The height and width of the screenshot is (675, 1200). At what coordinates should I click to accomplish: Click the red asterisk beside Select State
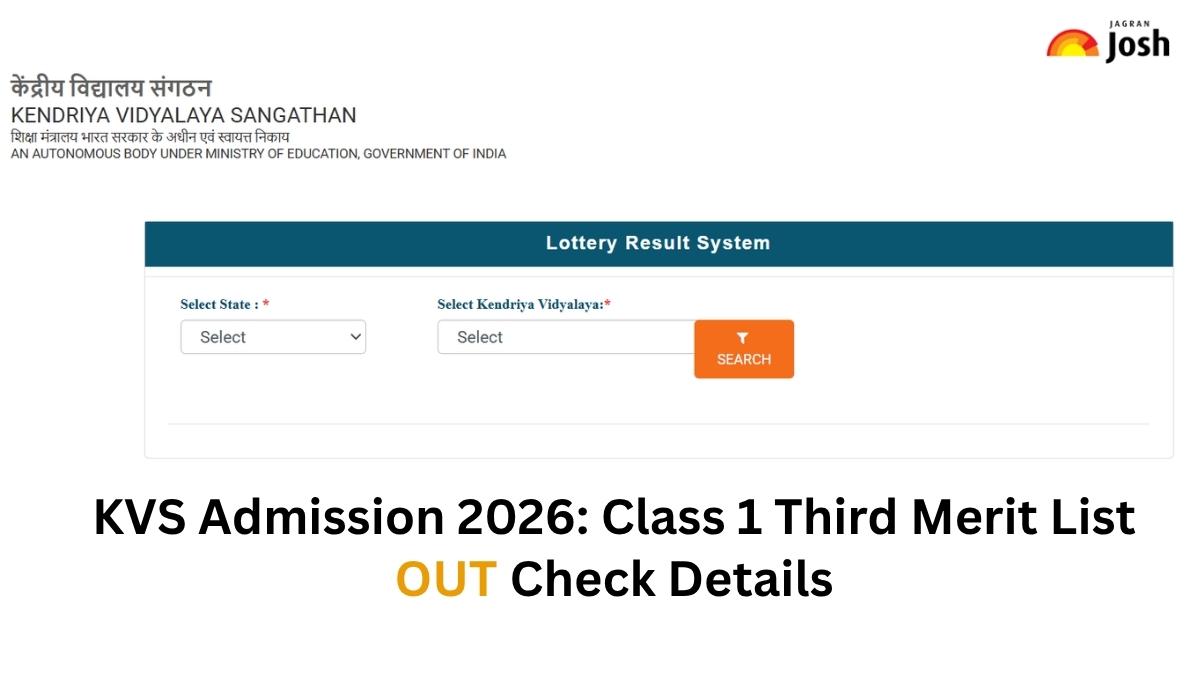(x=266, y=304)
